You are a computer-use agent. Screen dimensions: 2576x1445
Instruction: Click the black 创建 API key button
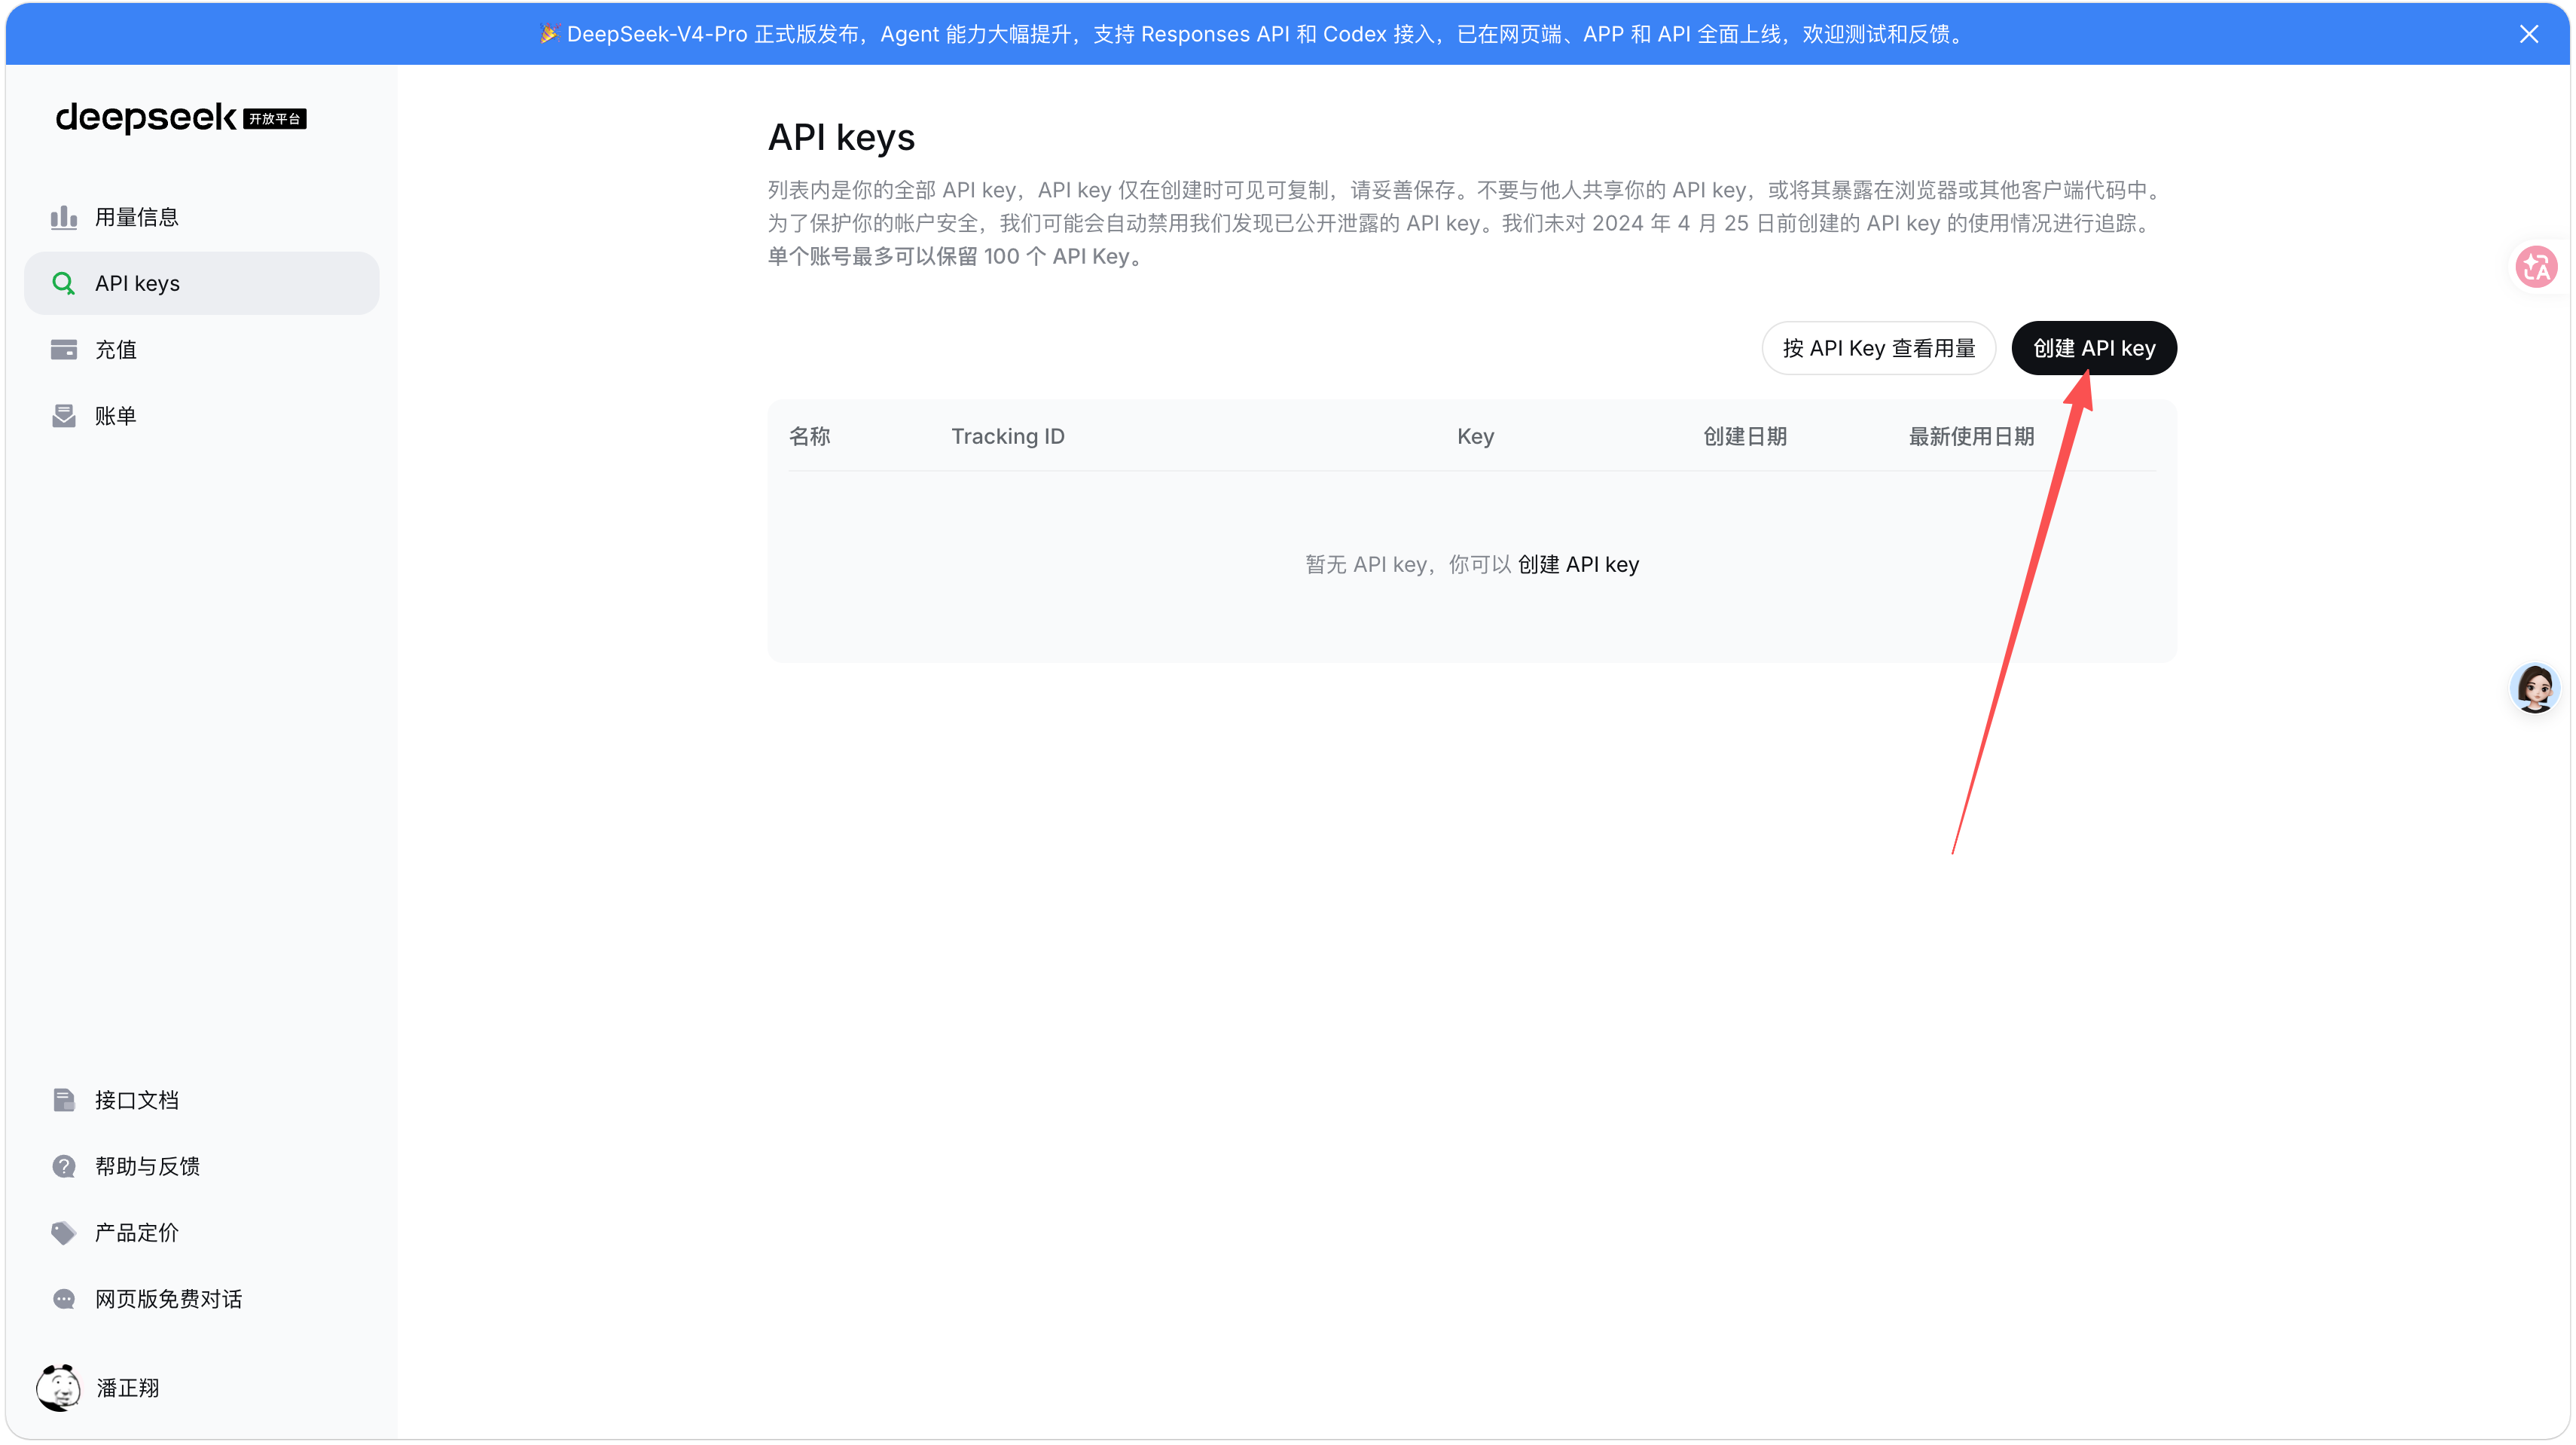pyautogui.click(x=2094, y=348)
